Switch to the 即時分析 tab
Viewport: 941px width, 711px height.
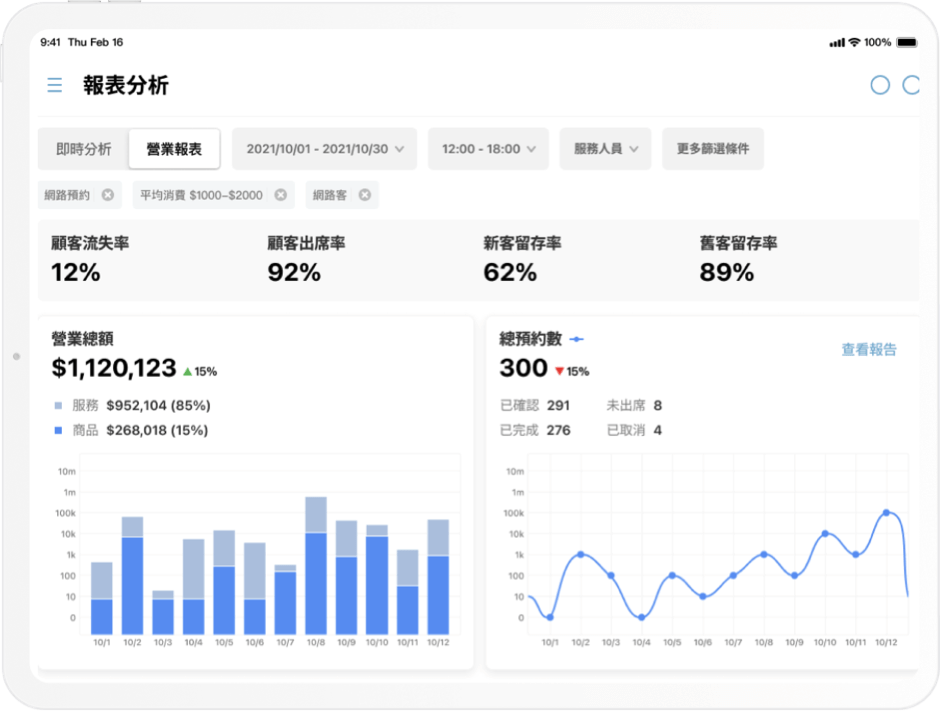pos(84,149)
